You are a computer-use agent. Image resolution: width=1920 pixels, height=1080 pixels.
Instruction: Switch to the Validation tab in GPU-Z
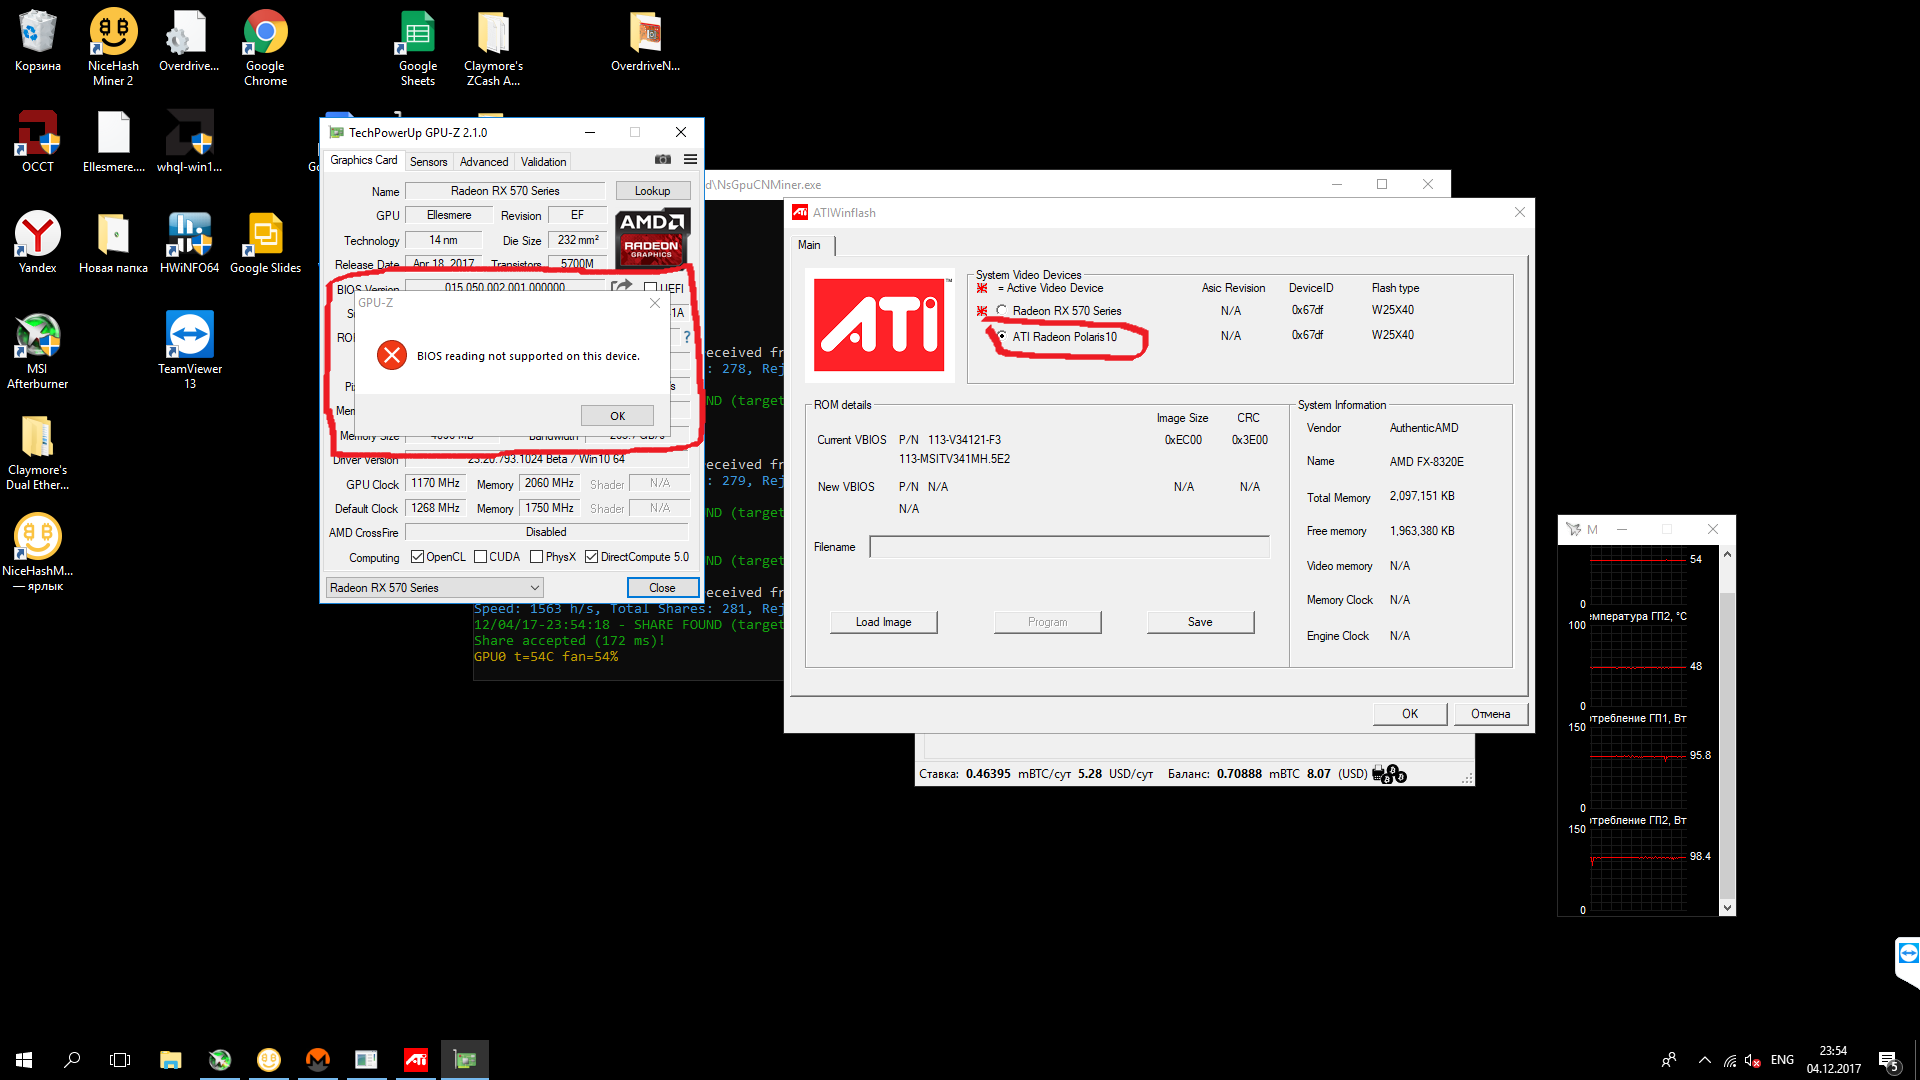tap(543, 162)
